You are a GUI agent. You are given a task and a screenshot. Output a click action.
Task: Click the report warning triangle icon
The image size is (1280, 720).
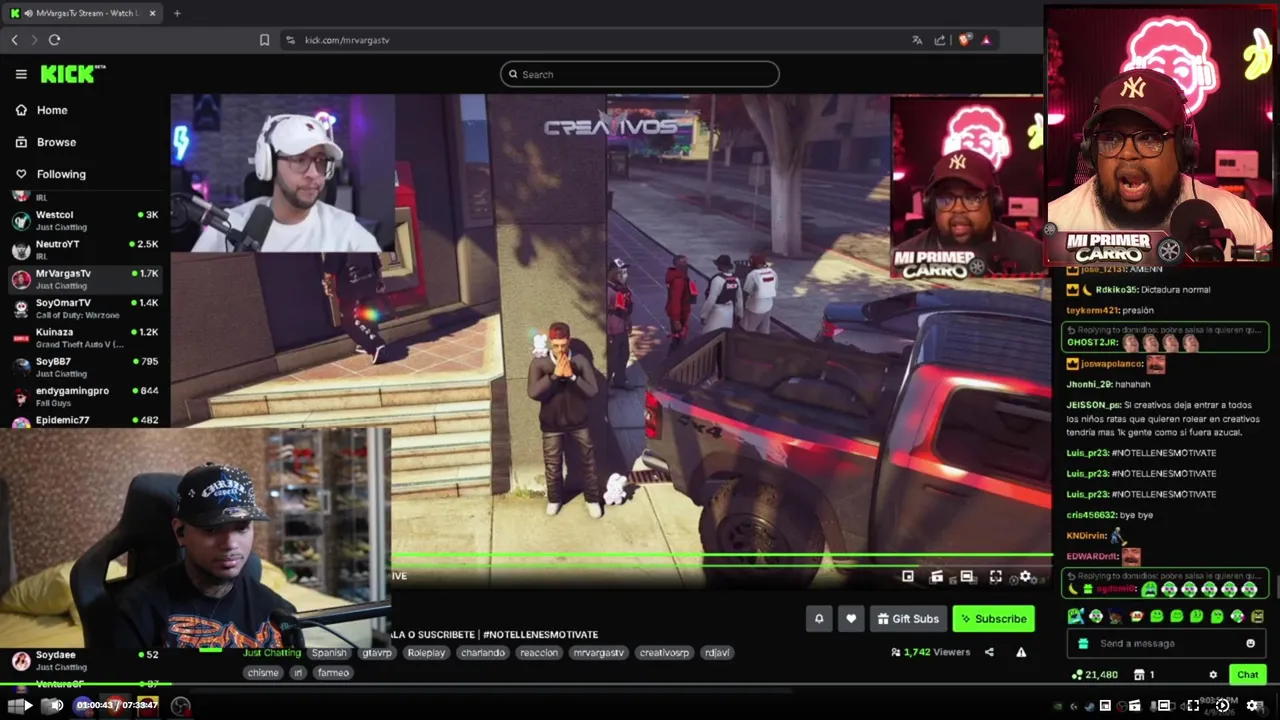coord(1021,652)
